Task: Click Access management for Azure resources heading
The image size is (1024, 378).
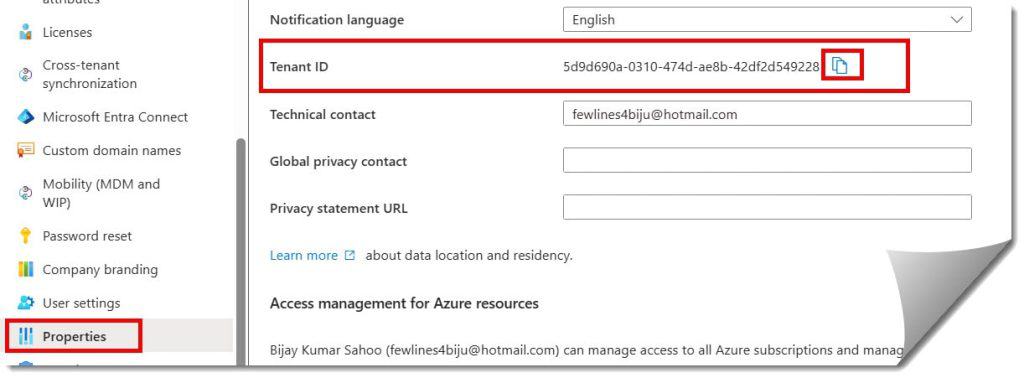Action: tap(404, 303)
